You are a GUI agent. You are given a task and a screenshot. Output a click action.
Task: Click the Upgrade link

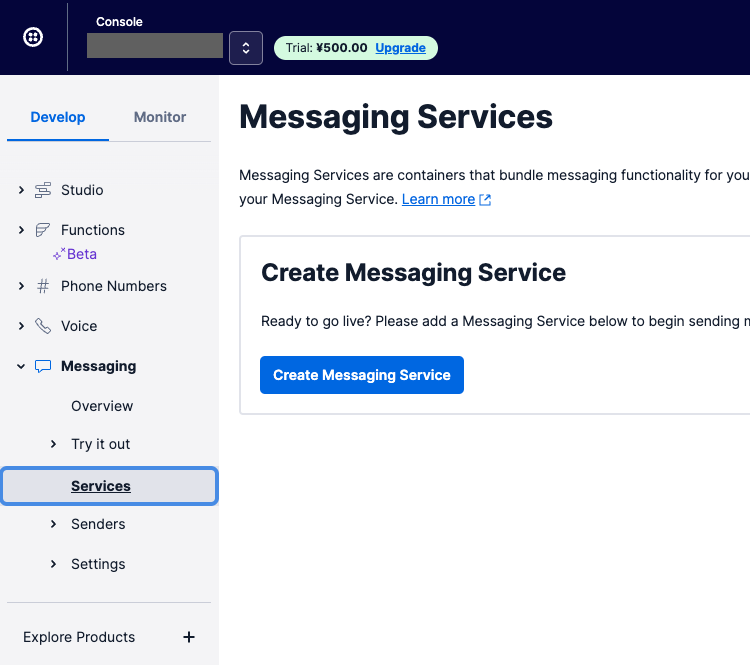(x=400, y=48)
